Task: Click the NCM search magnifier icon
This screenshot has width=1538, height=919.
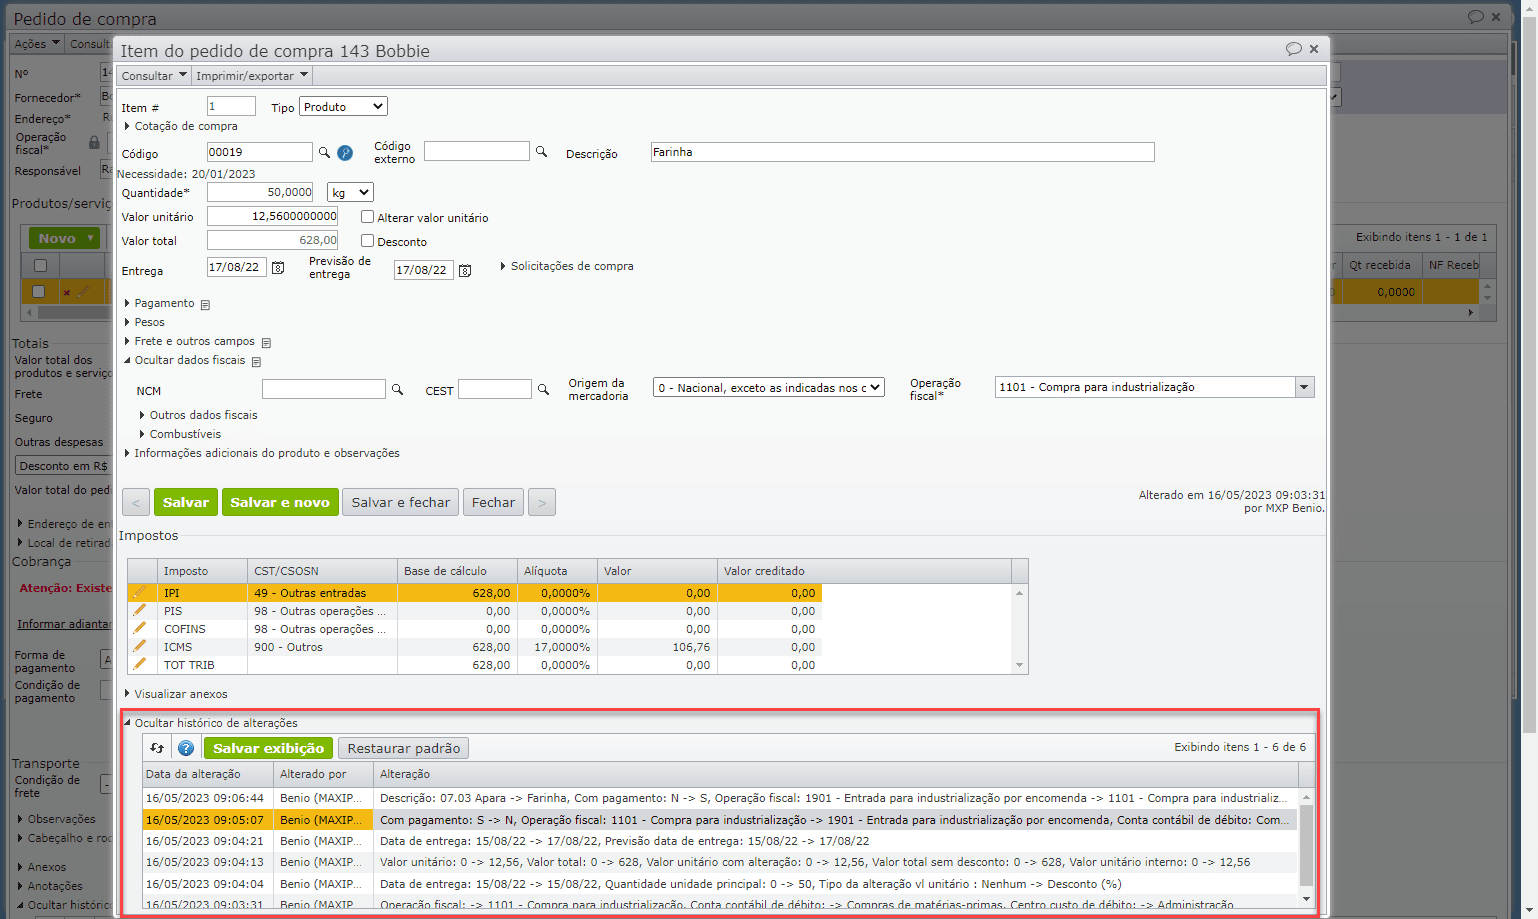Action: tap(397, 390)
